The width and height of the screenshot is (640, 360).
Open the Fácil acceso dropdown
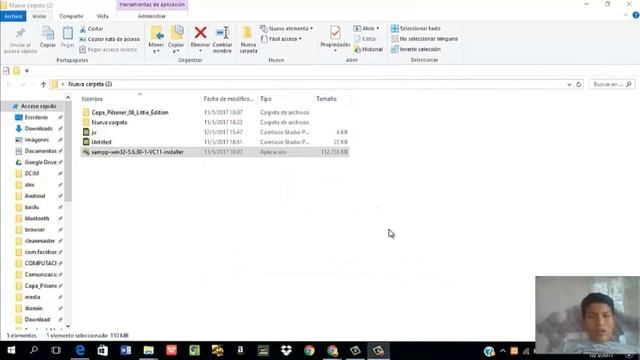click(281, 39)
